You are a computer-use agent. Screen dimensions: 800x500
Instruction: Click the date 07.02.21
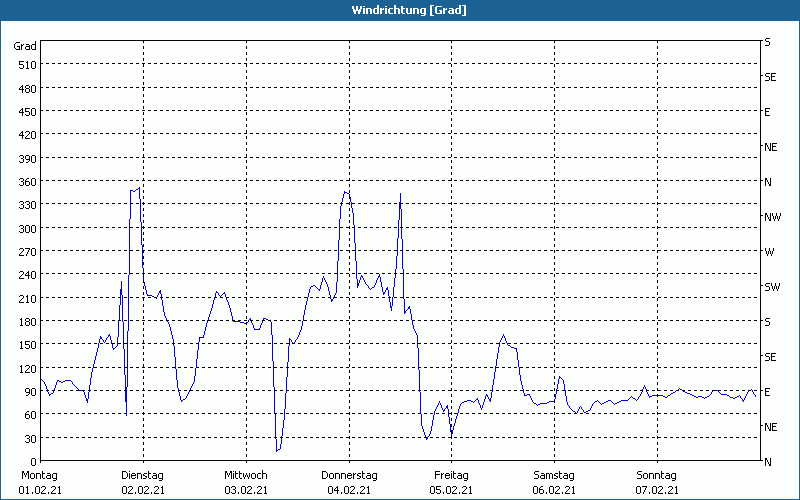pyautogui.click(x=657, y=490)
